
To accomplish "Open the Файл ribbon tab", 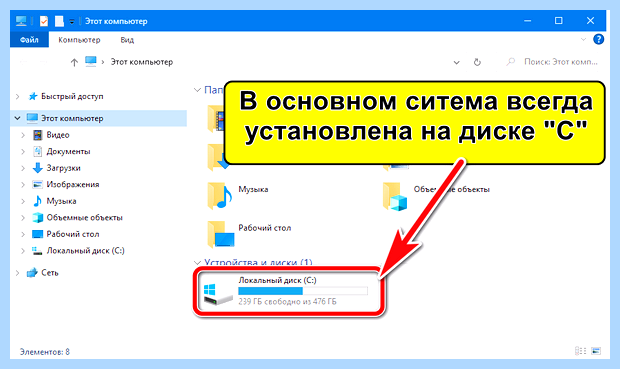I will point(29,40).
